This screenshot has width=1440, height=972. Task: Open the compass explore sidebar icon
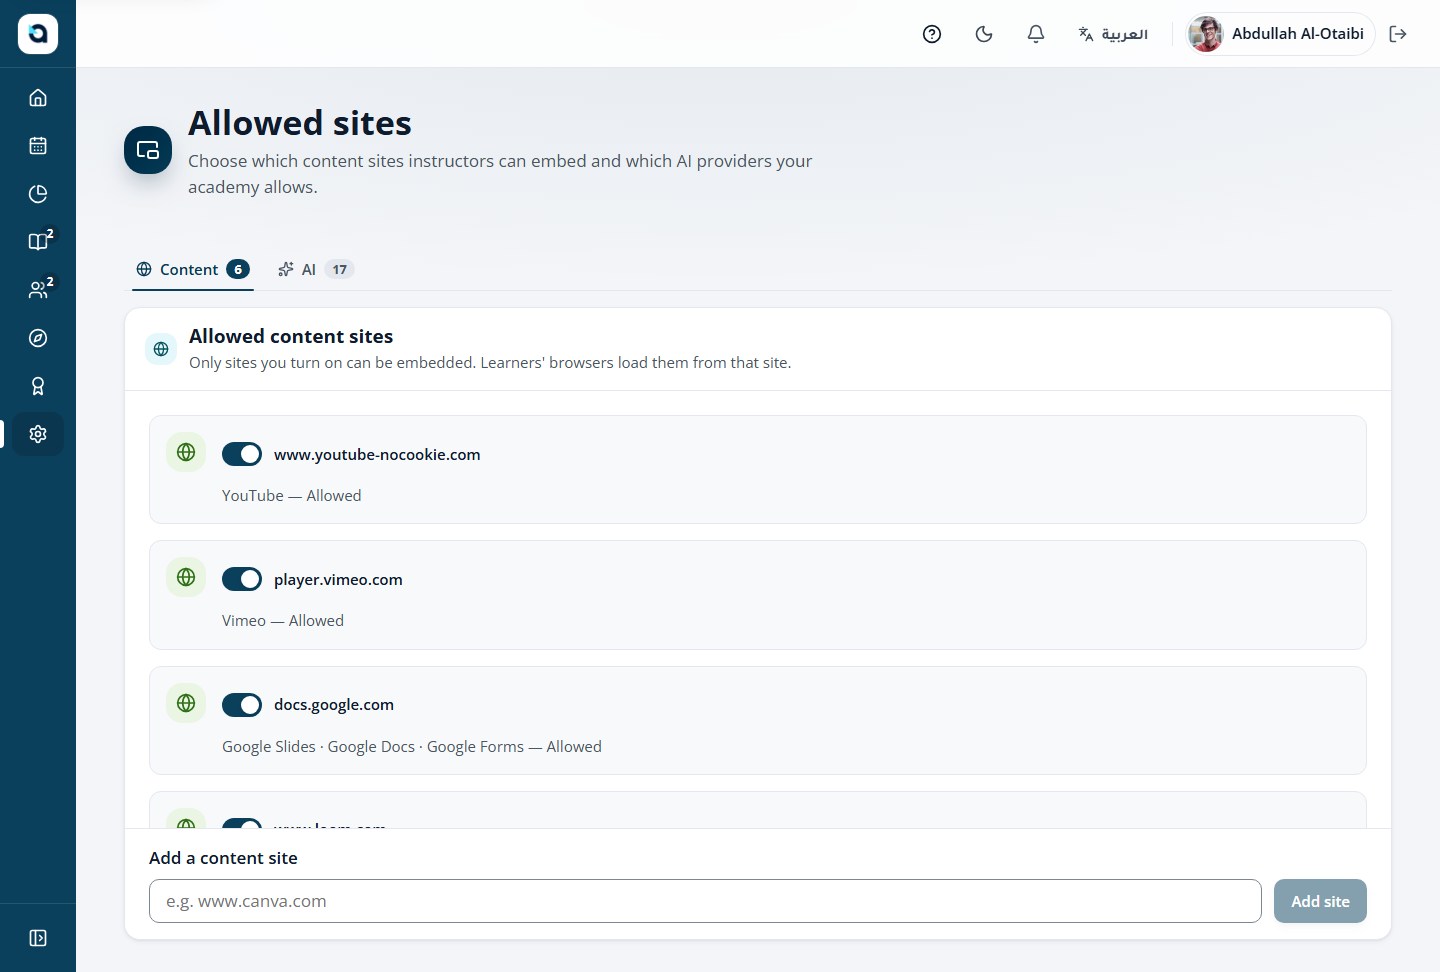click(38, 338)
